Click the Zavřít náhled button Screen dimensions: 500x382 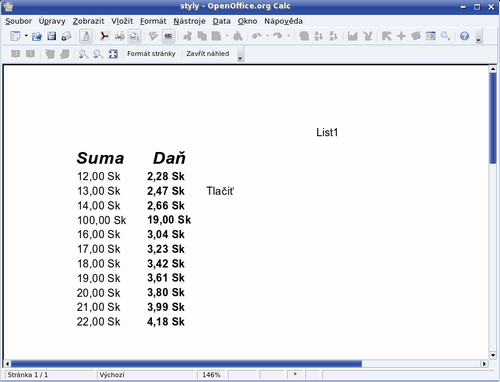[x=208, y=54]
